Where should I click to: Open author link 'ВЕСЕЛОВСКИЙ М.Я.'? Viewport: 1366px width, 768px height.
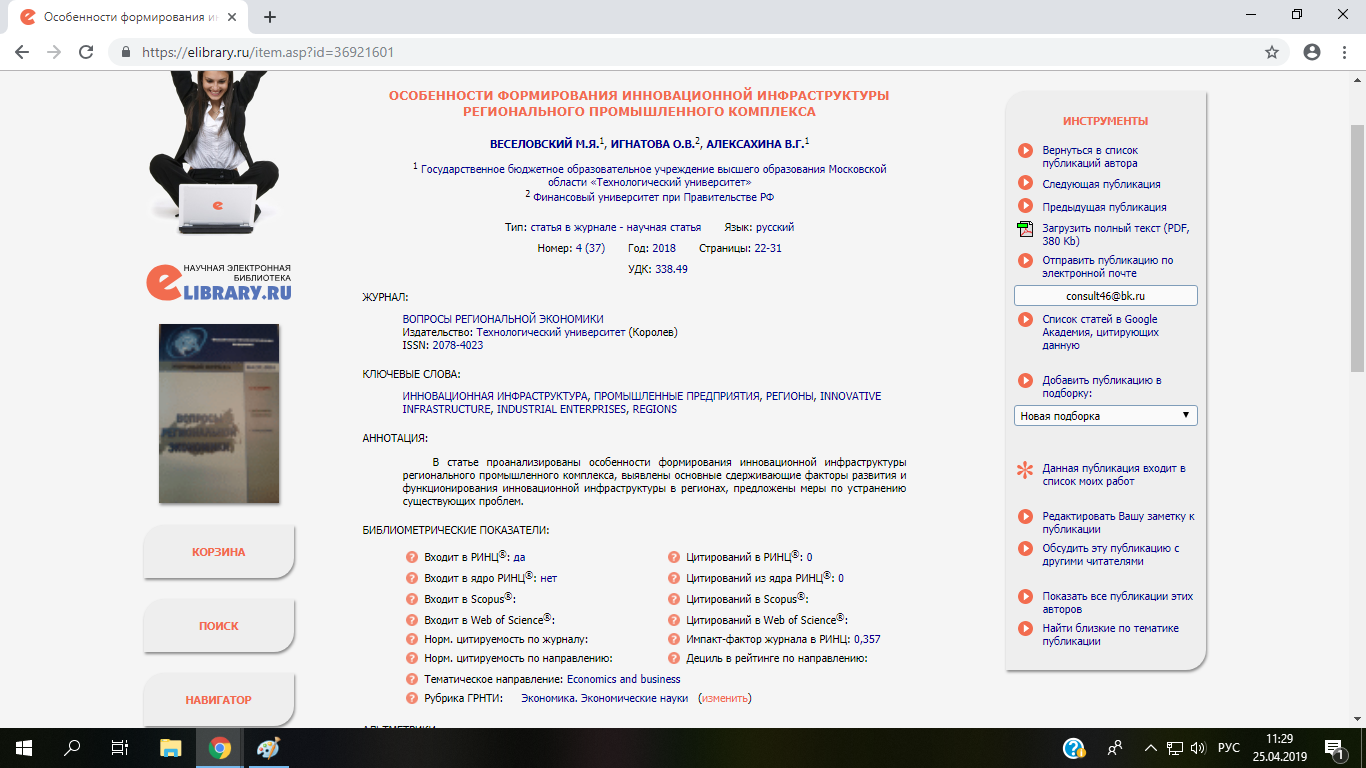544,144
